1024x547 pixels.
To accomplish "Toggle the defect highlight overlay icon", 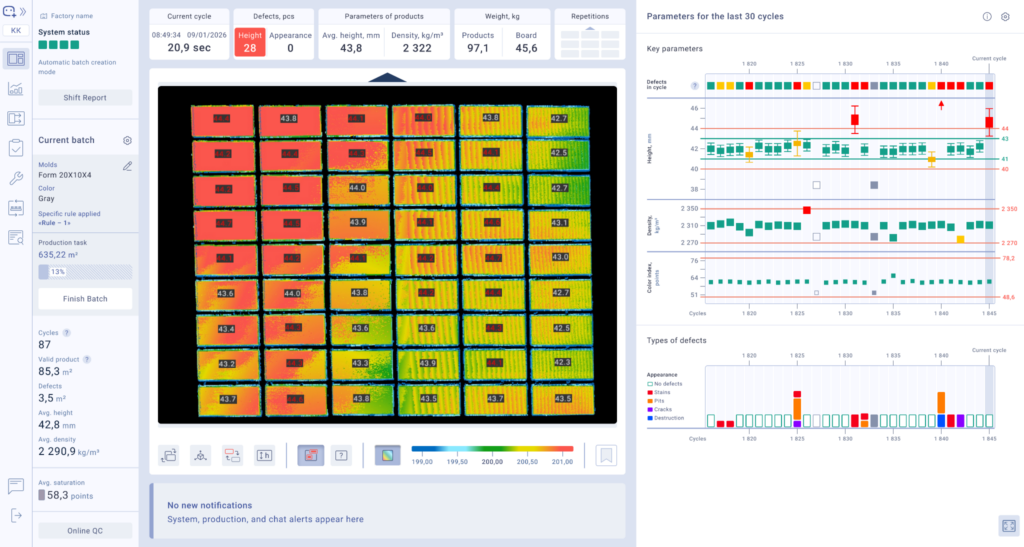I will coord(310,455).
